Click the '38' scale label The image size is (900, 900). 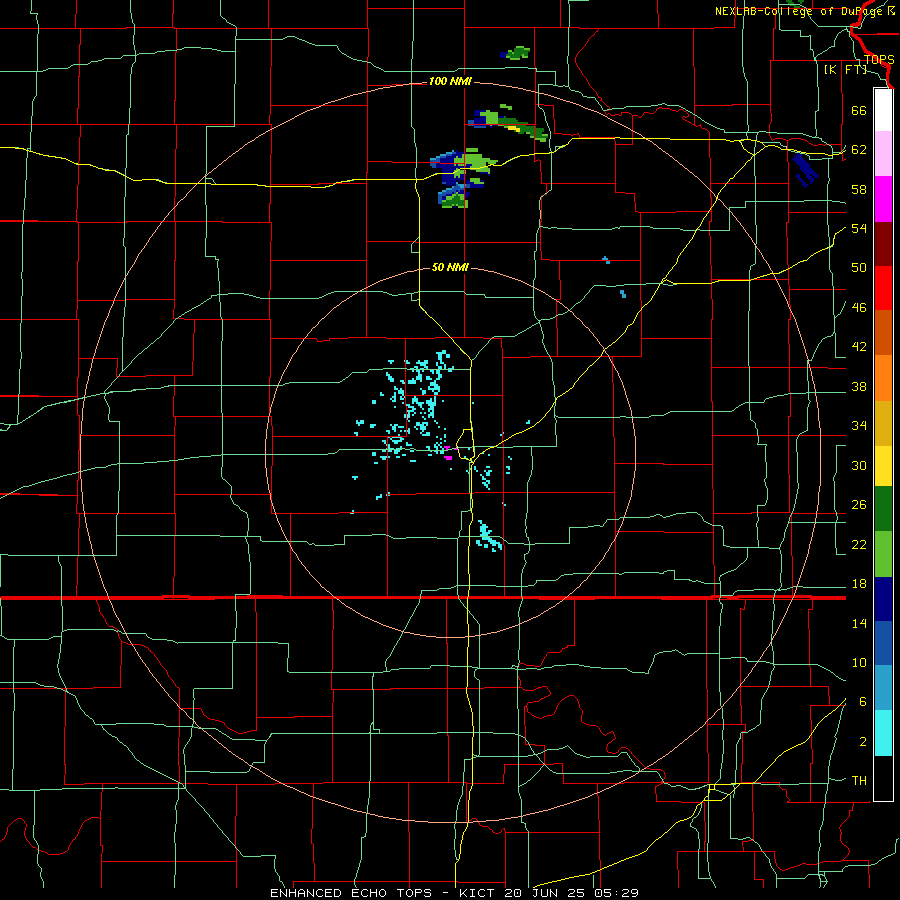859,387
